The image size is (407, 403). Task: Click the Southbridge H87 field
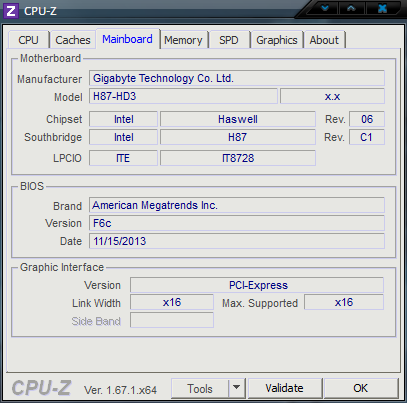click(238, 137)
